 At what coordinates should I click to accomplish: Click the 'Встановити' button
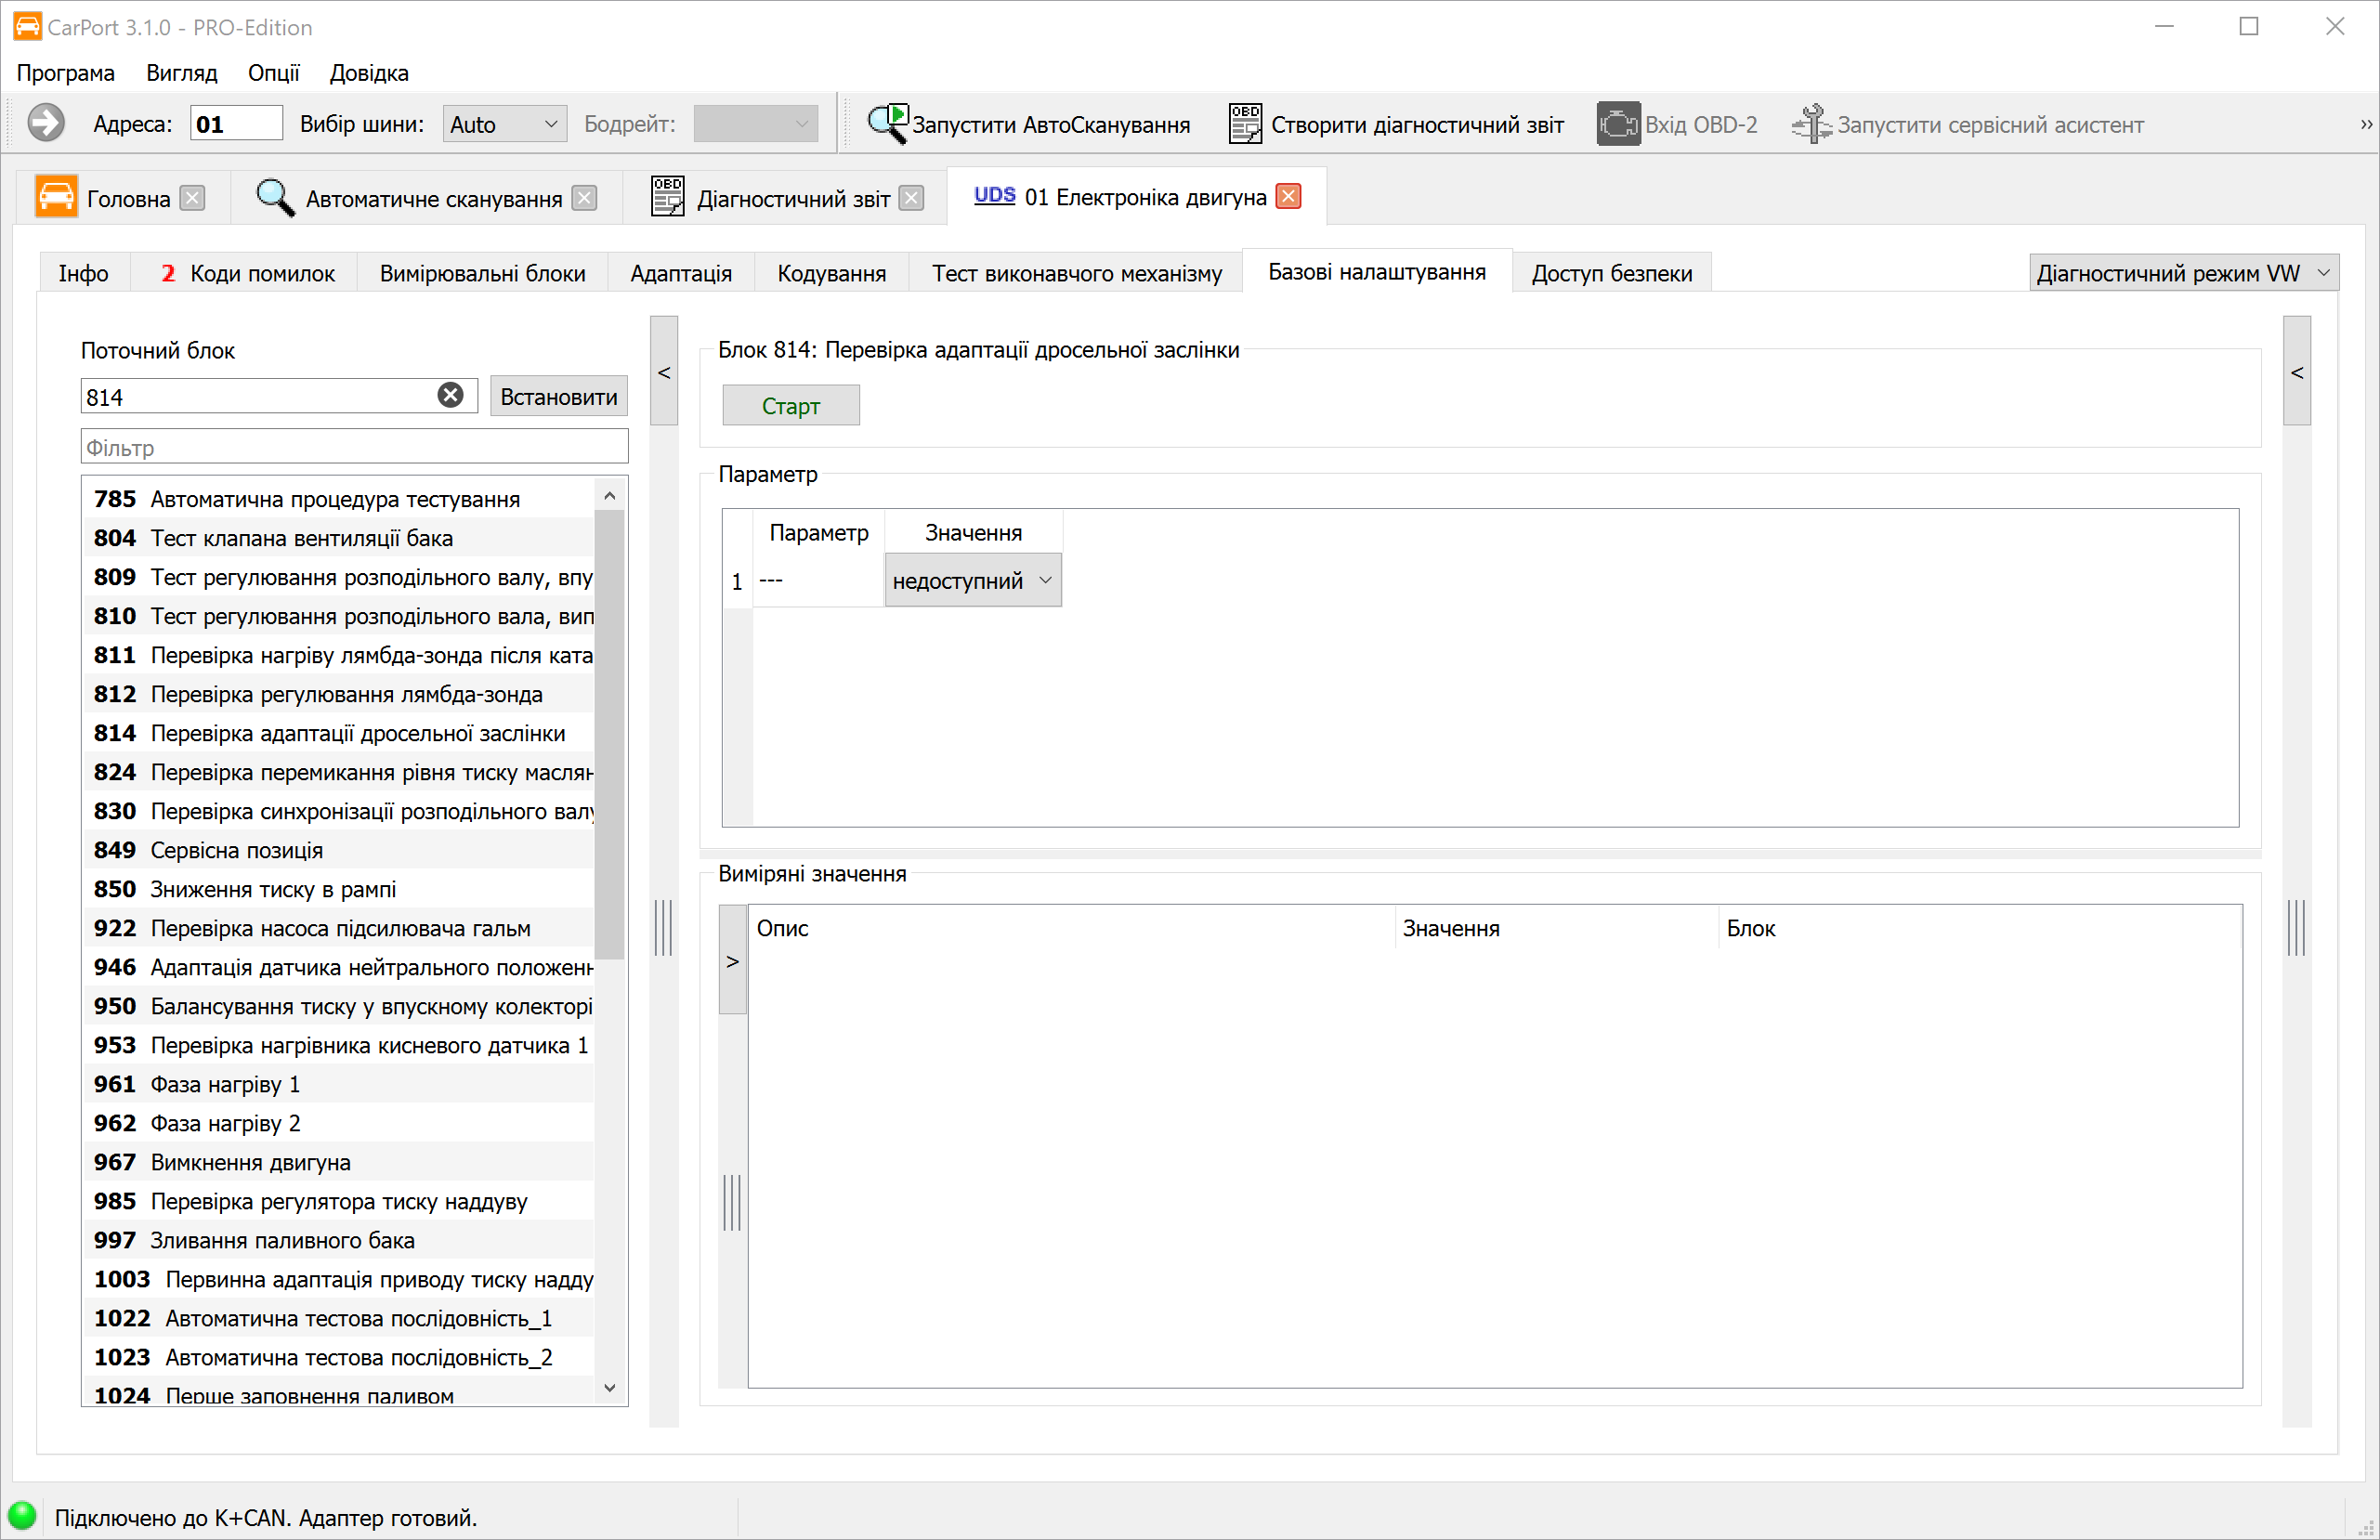click(558, 397)
